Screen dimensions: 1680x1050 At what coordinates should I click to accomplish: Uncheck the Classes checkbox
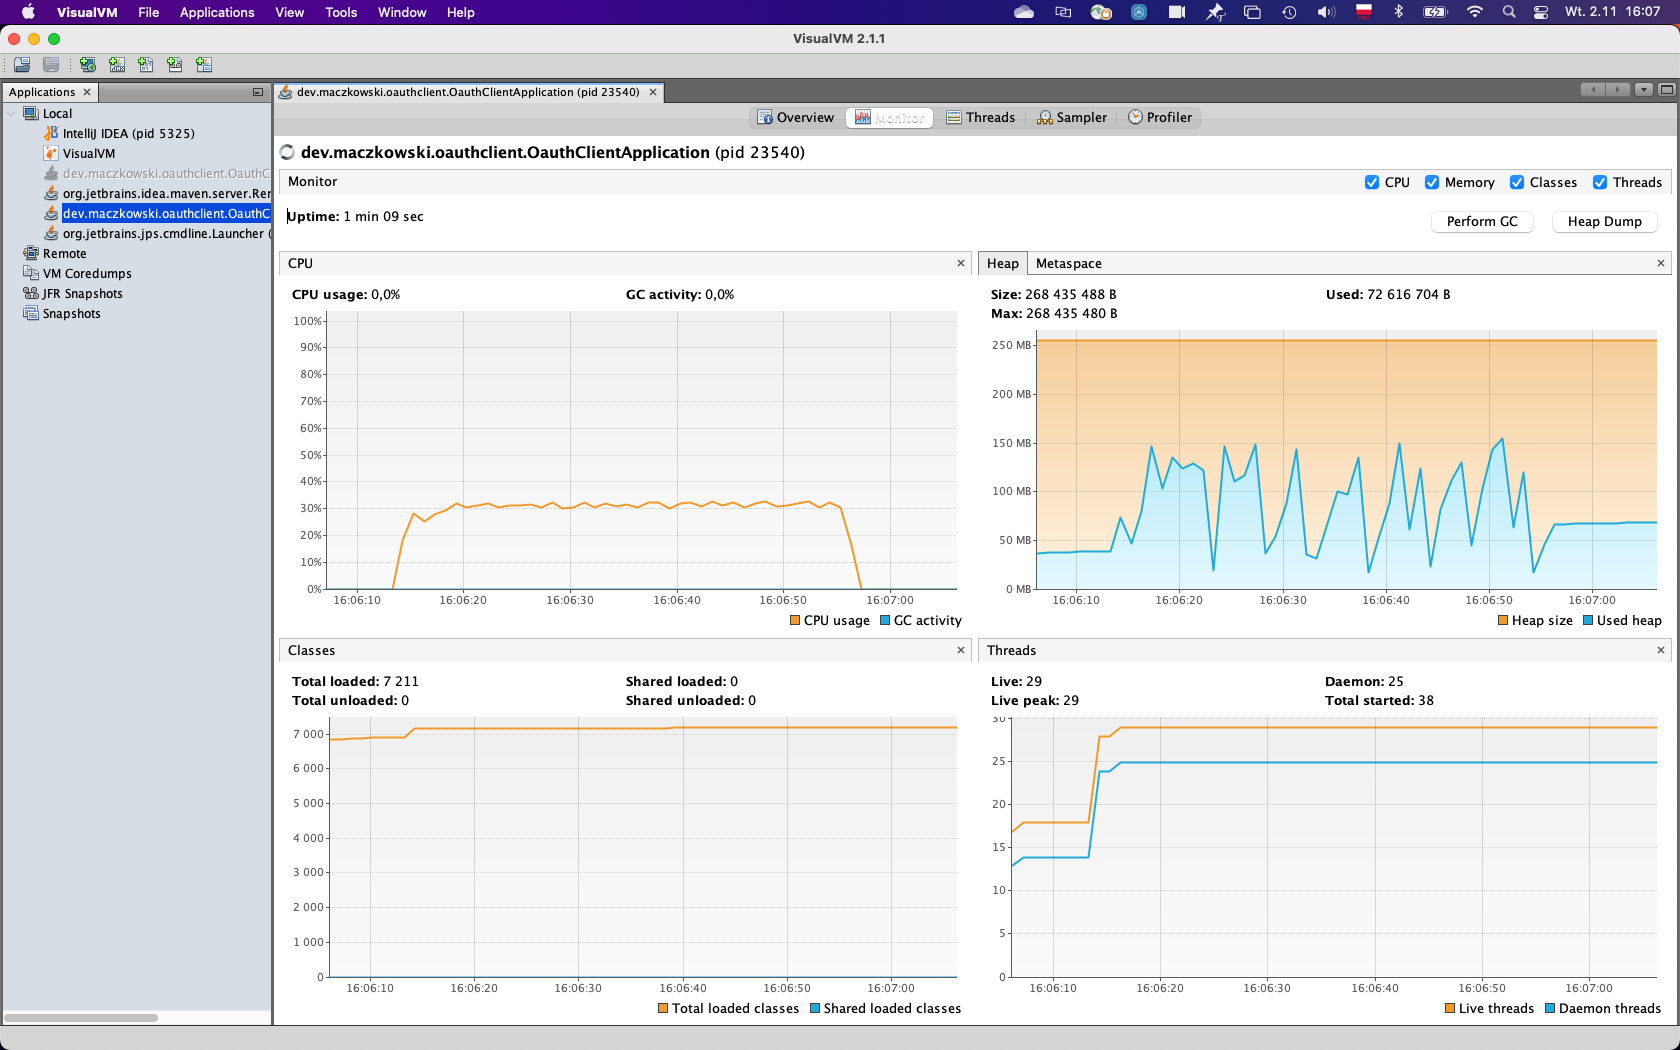[x=1517, y=182]
